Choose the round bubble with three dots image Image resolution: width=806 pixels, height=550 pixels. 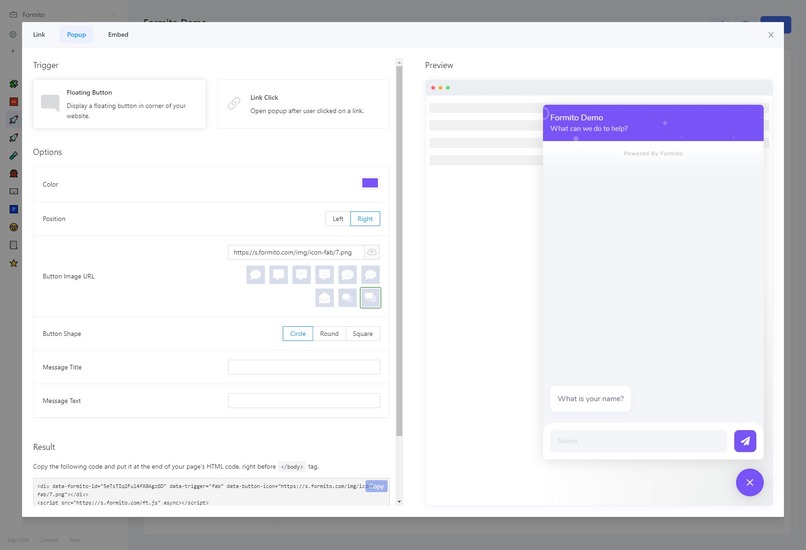371,274
